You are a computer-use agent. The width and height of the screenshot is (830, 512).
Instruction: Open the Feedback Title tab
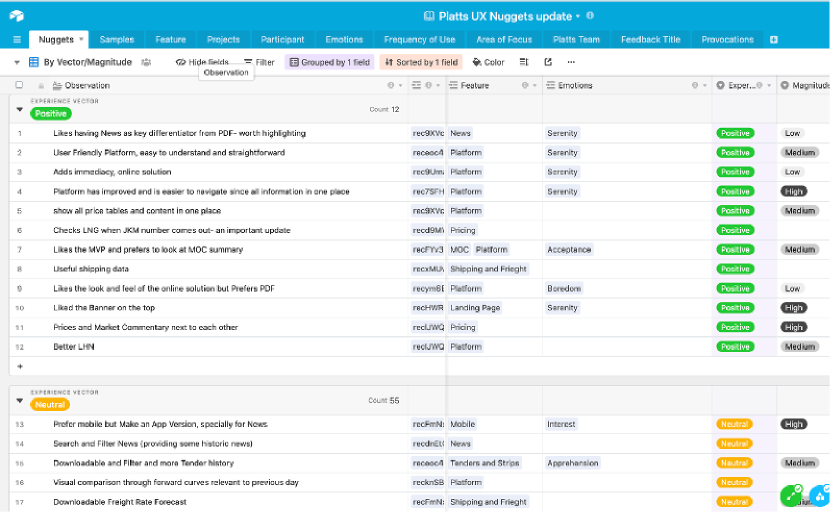651,40
